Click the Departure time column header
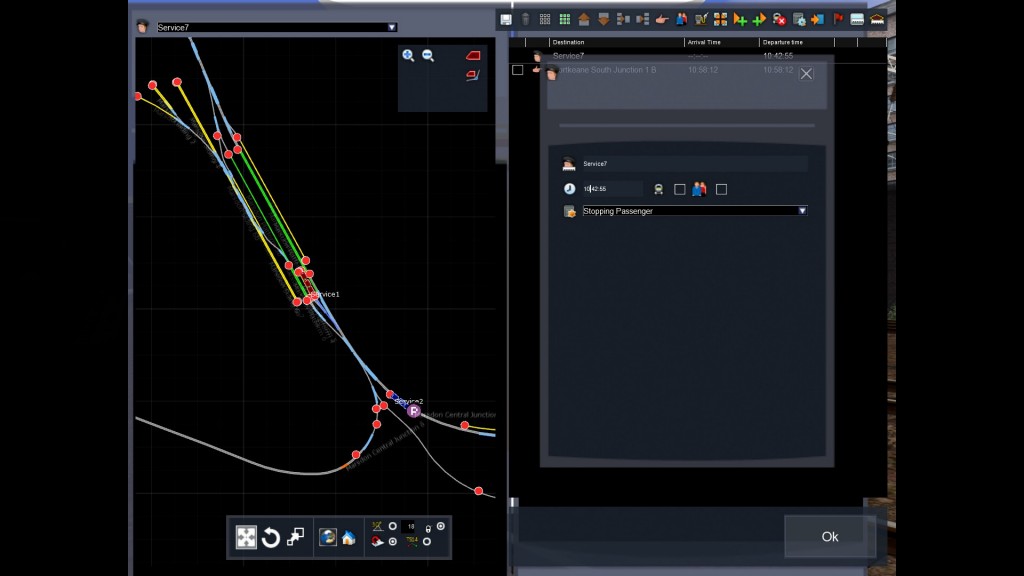The width and height of the screenshot is (1024, 576). (x=785, y=42)
